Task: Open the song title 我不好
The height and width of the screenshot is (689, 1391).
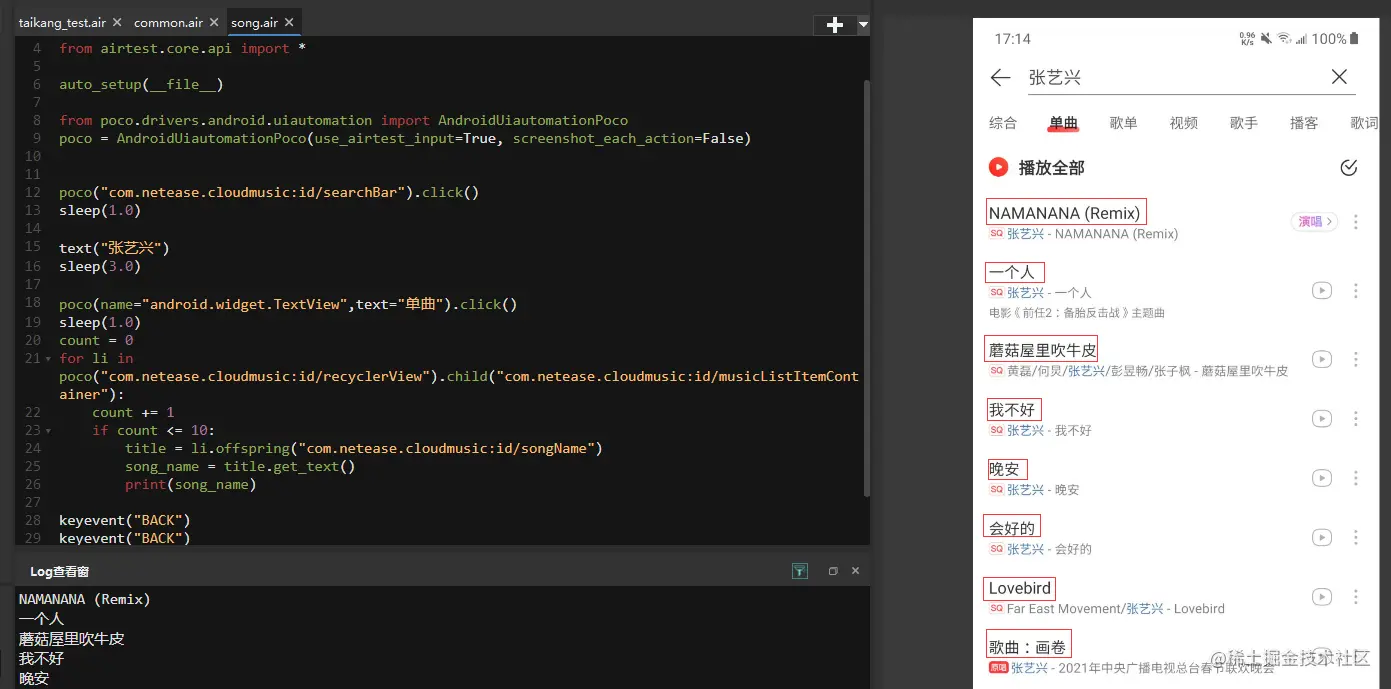Action: (x=1012, y=409)
